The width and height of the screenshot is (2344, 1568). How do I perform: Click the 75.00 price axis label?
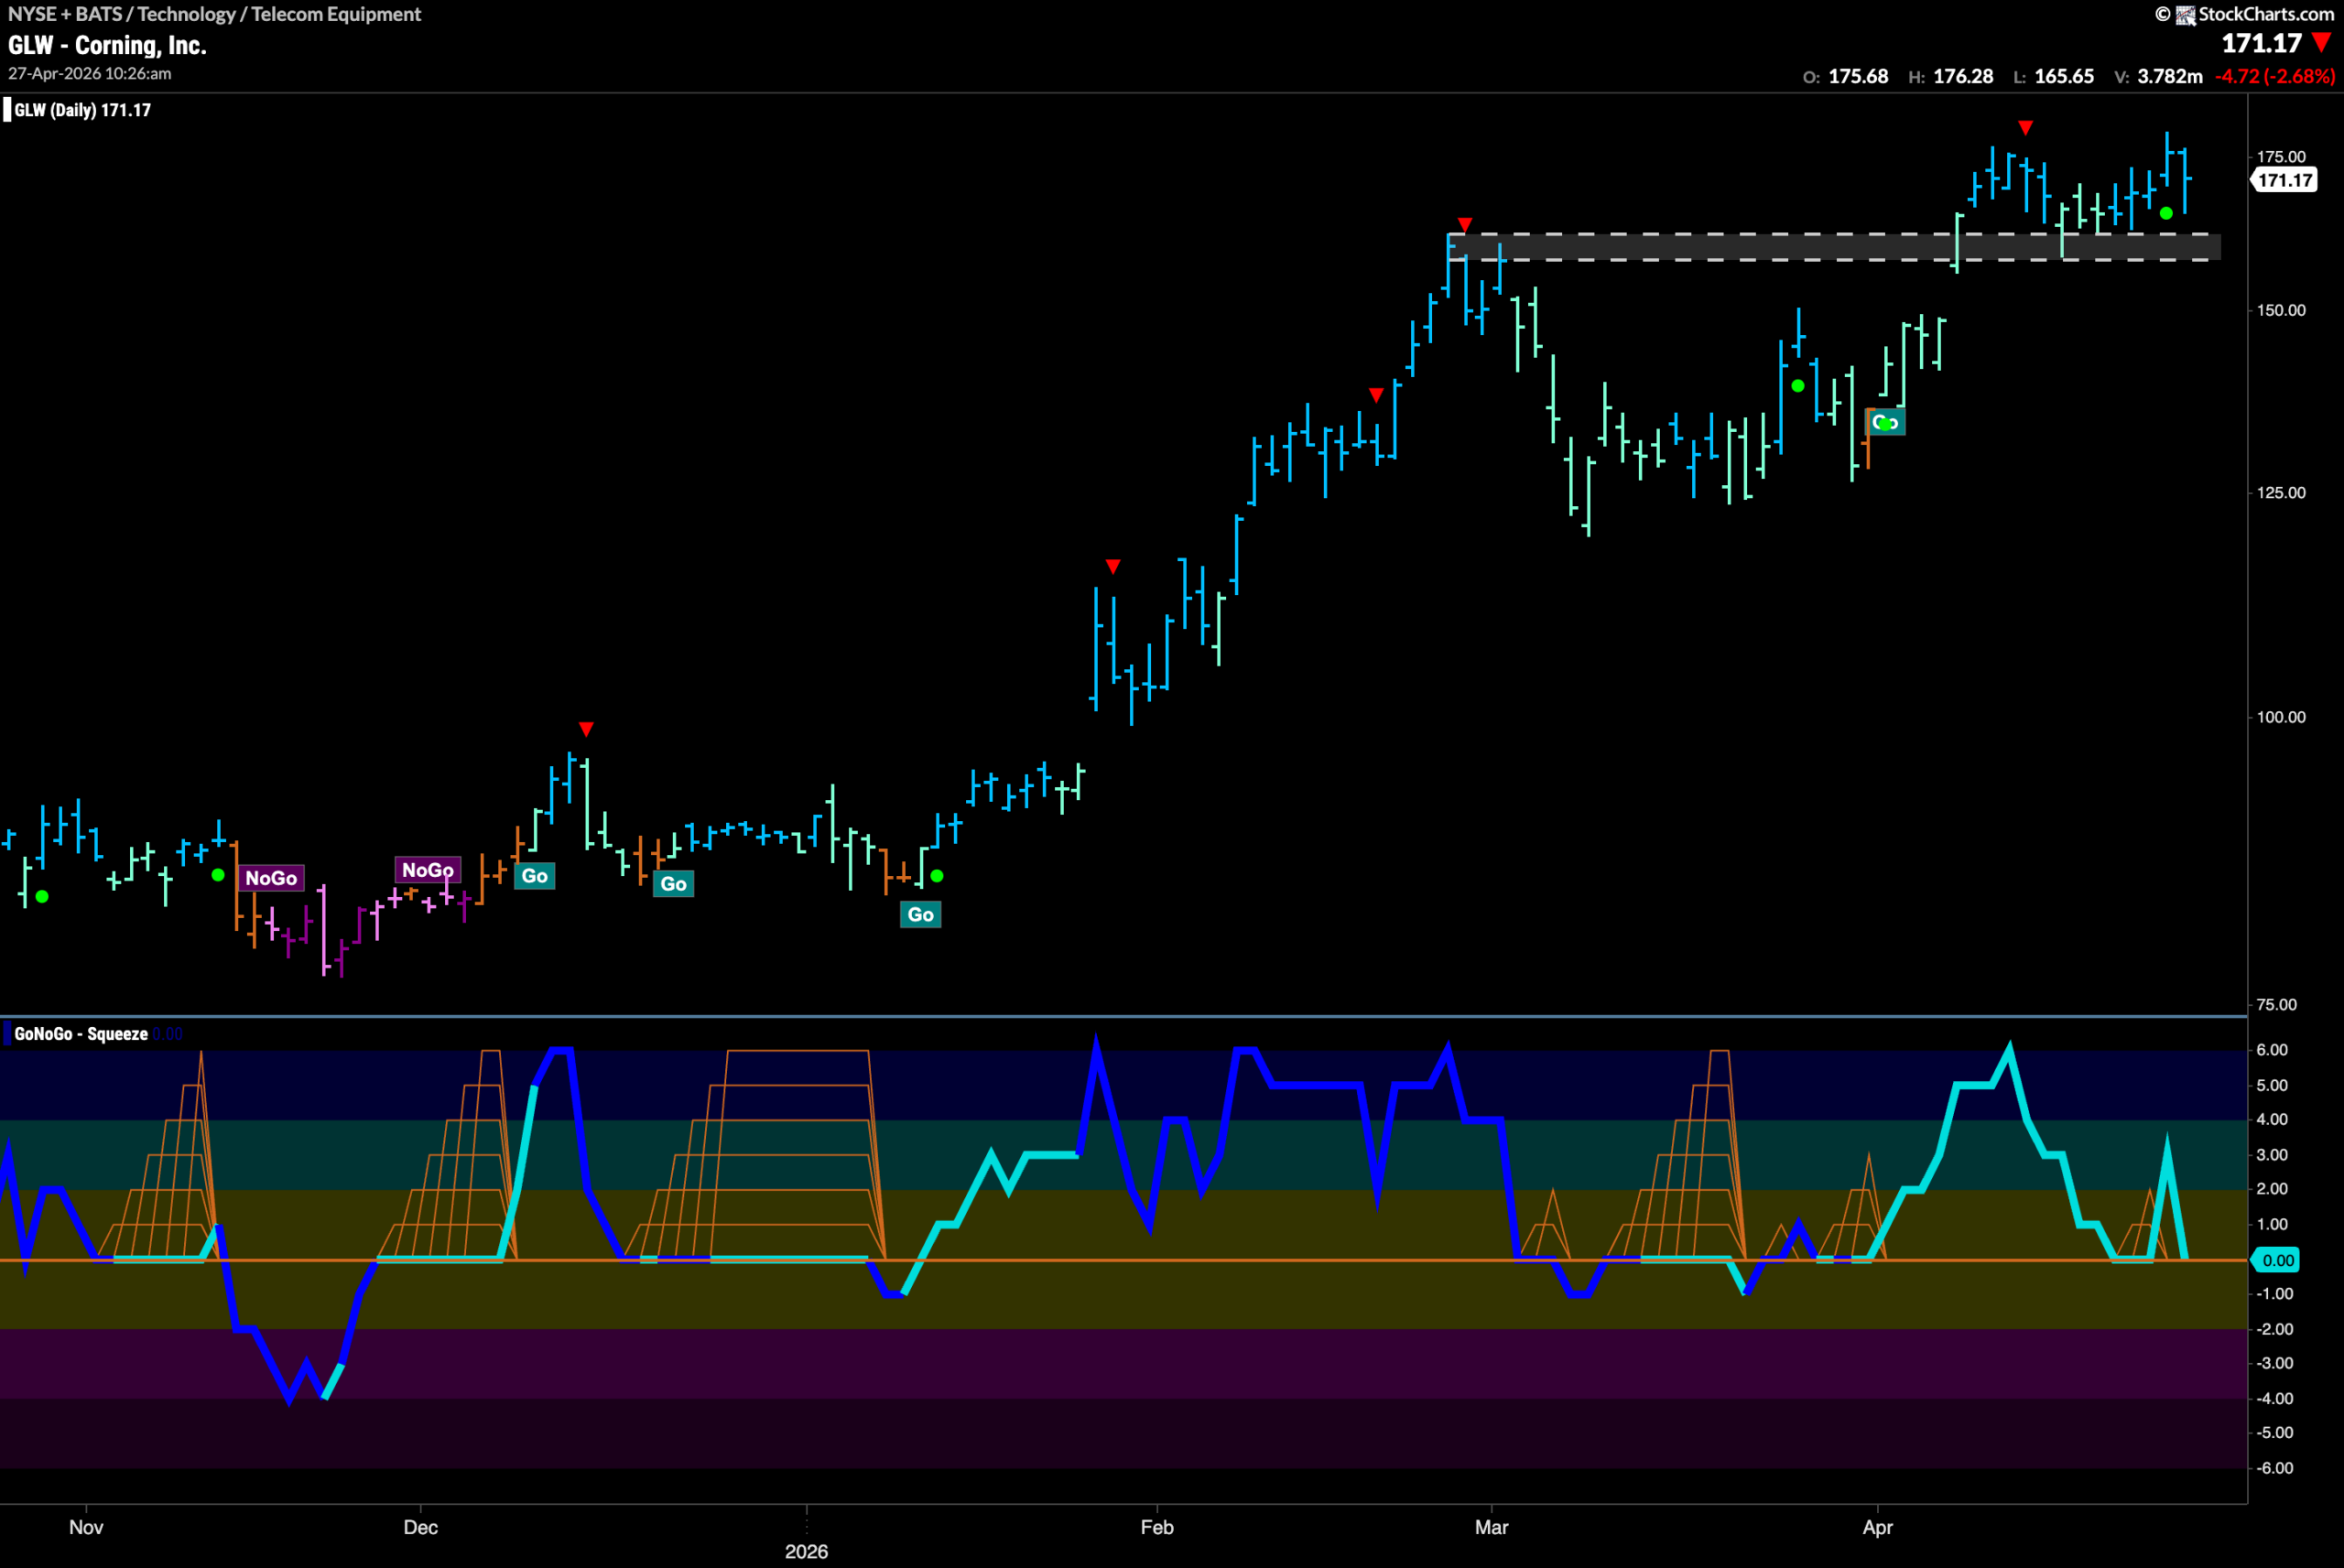point(2277,1005)
